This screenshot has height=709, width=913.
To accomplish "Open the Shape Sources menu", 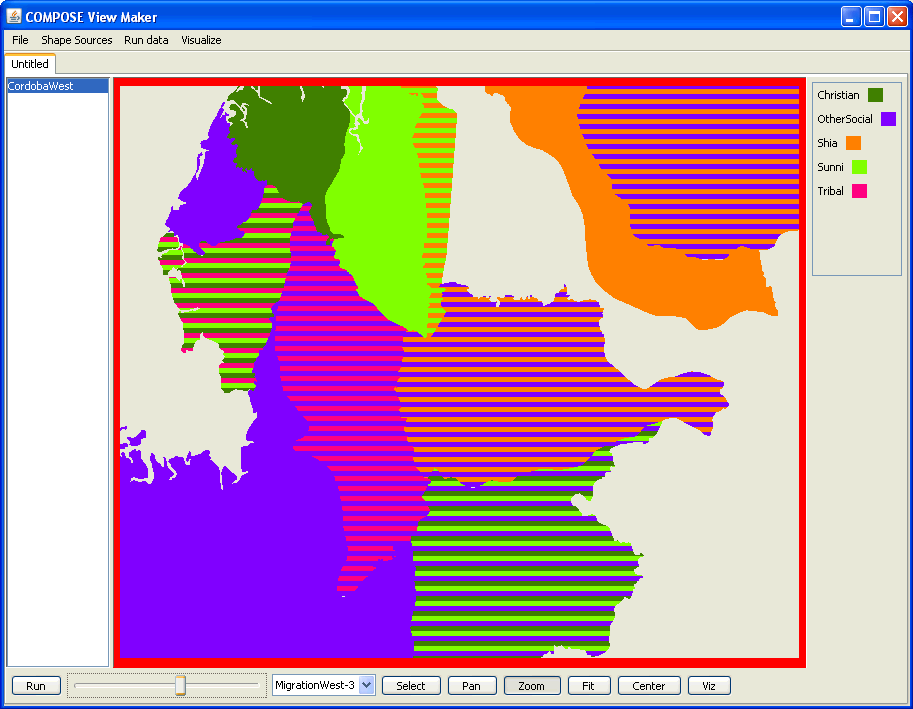I will coord(77,40).
